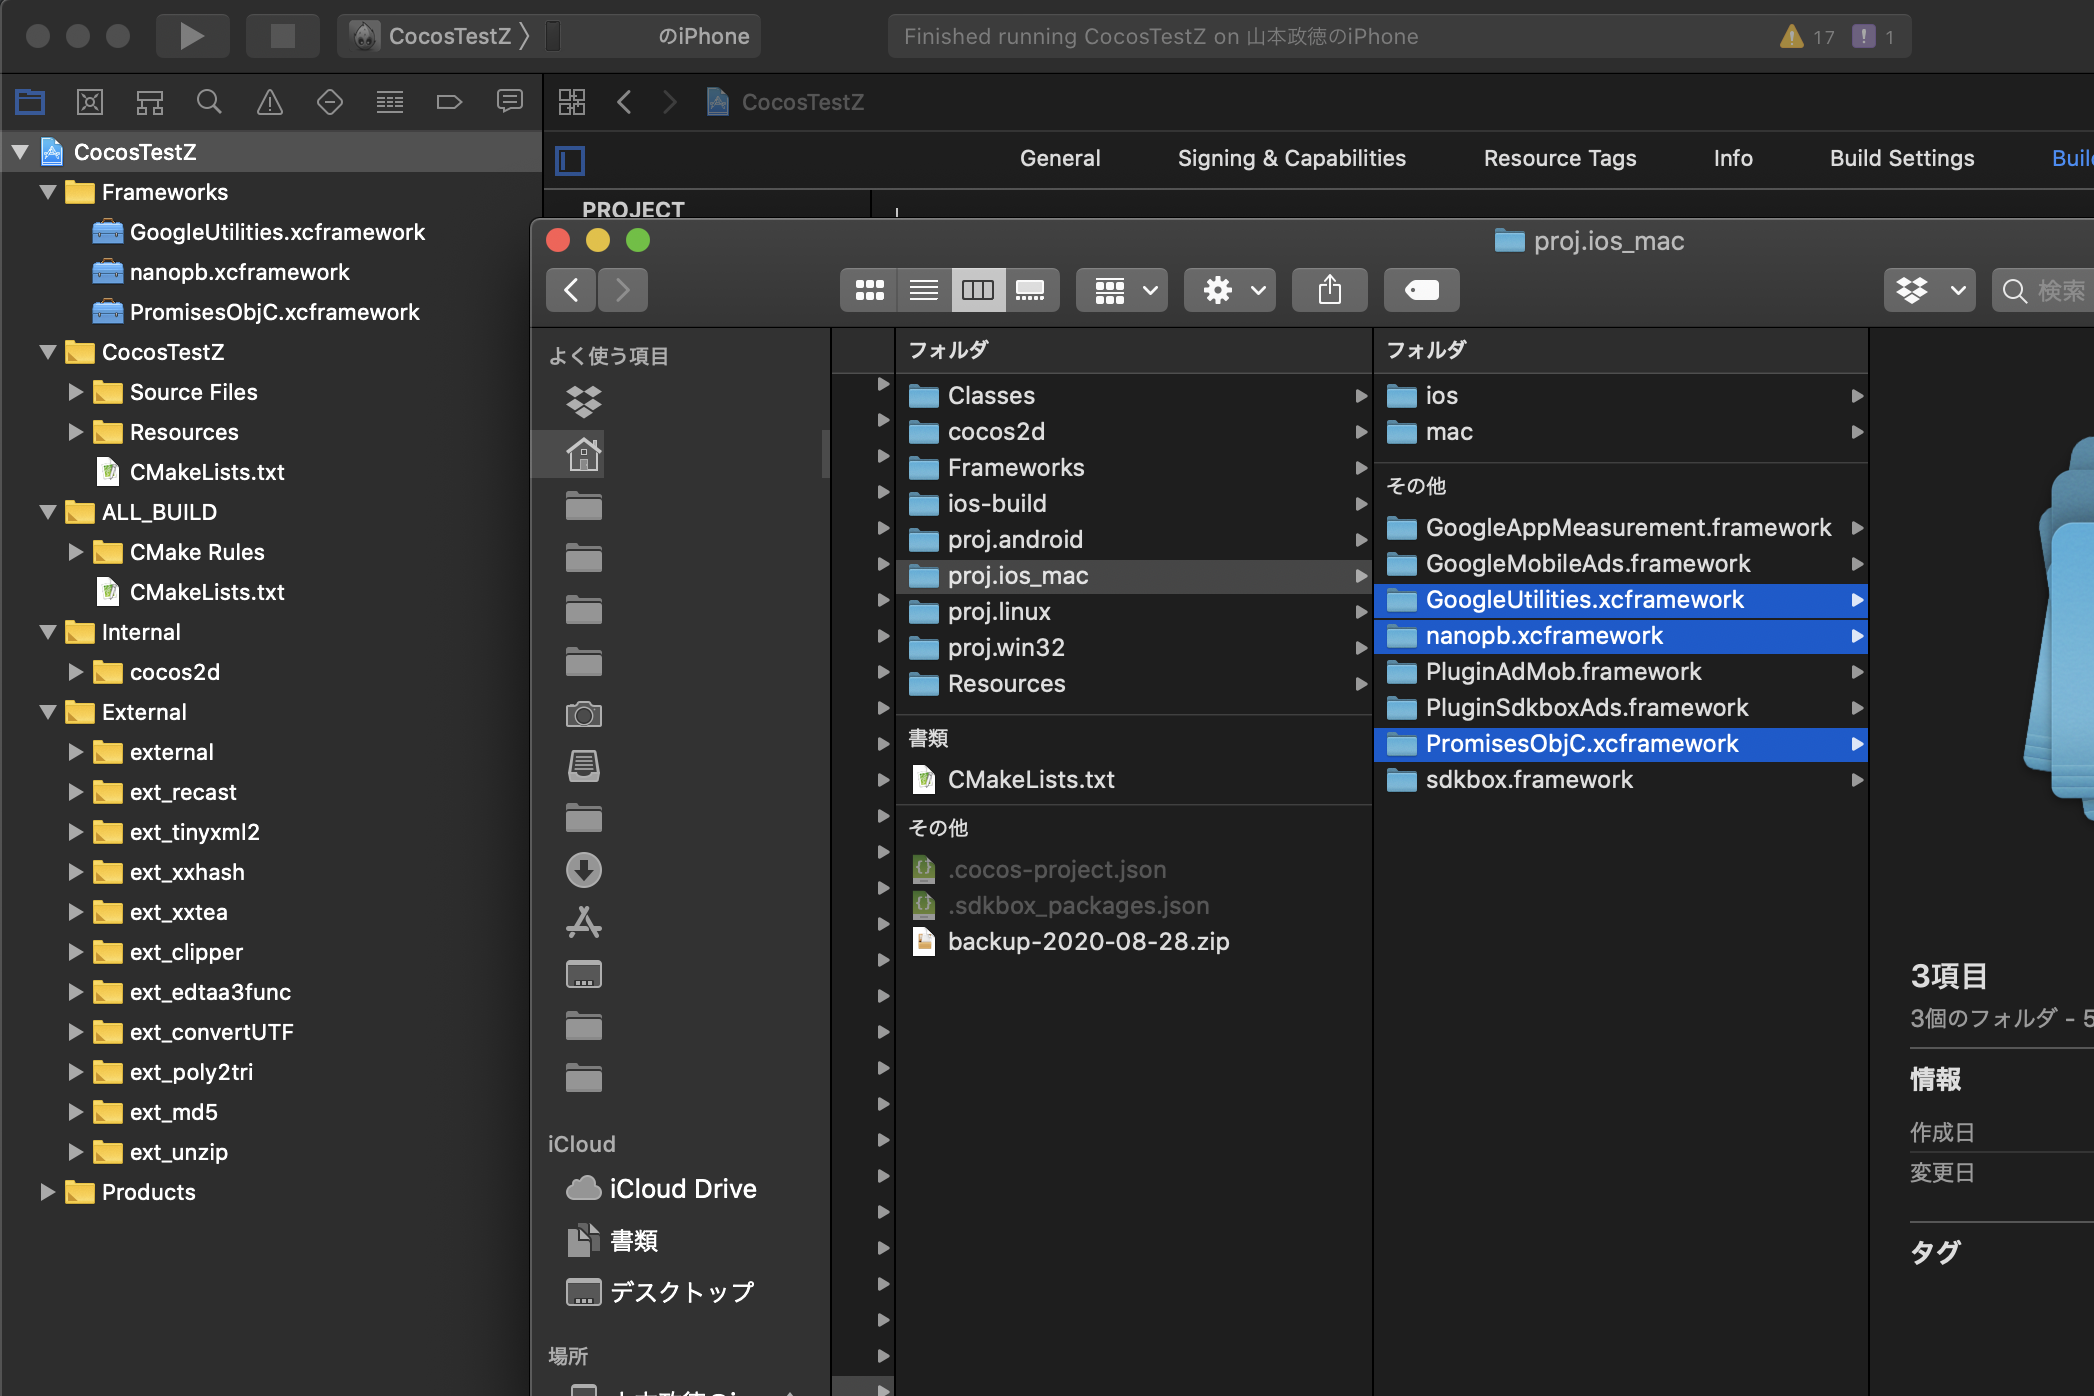Click the 17 warnings indicator
2094x1396 pixels.
pyautogui.click(x=1808, y=37)
